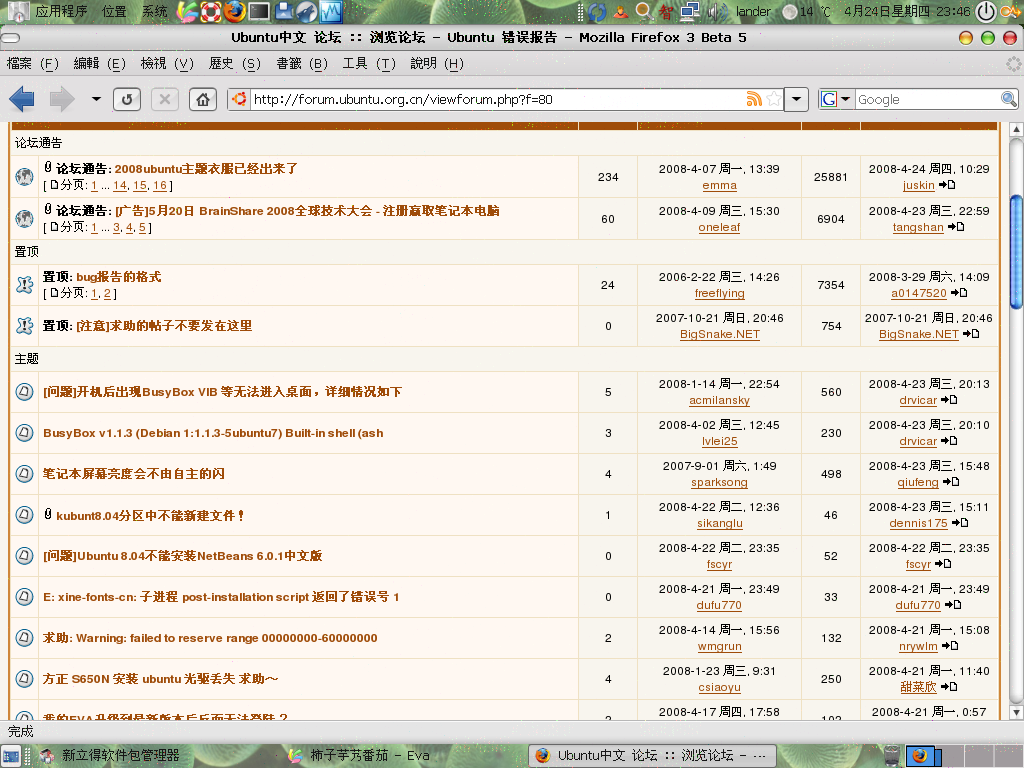1024x768 pixels.
Task: Click the workspace switcher Firefox workspace
Action: (x=920, y=756)
